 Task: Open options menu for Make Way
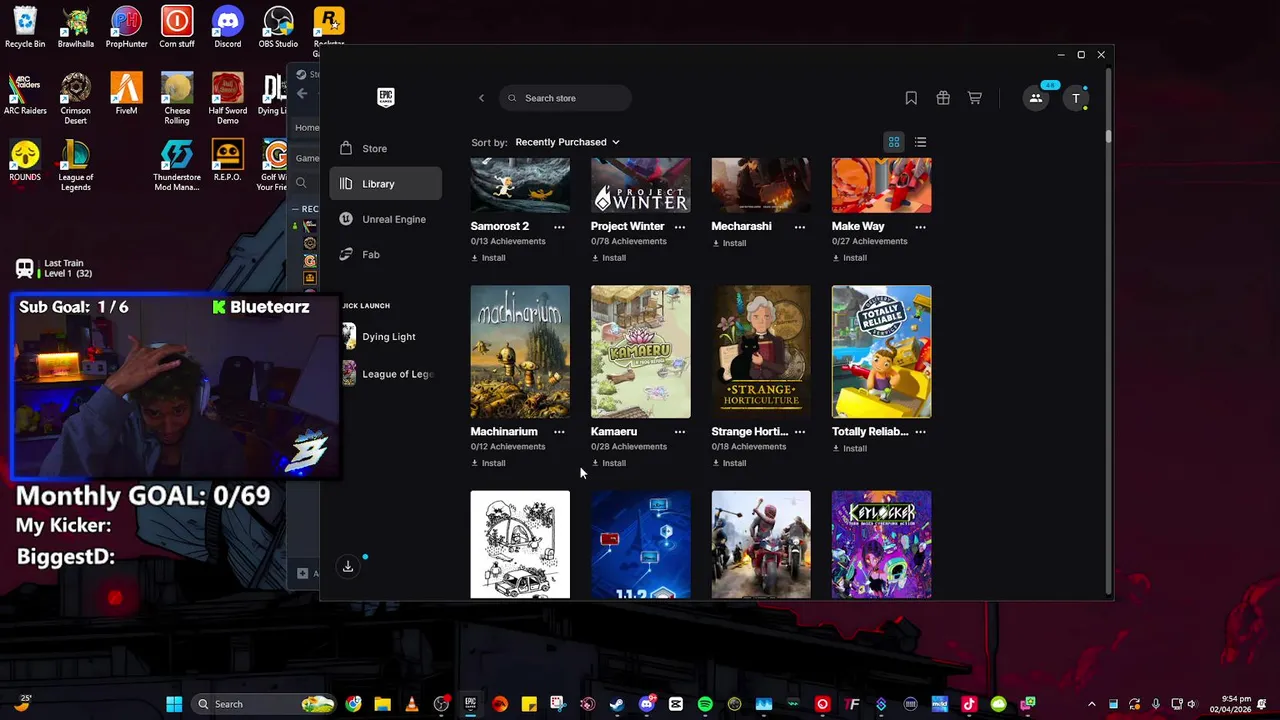pos(920,227)
